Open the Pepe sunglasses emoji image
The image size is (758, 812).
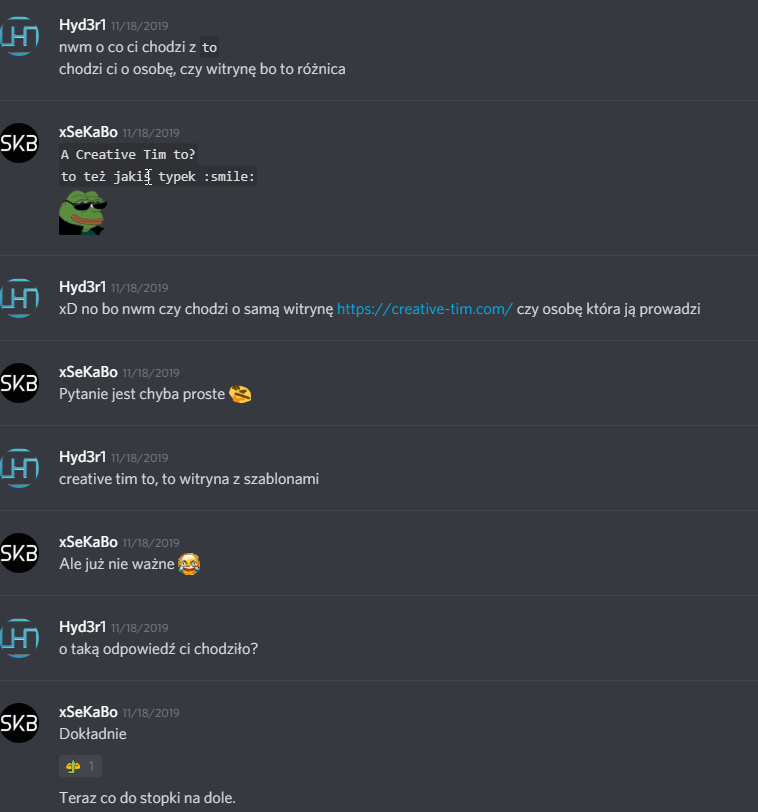coord(83,213)
